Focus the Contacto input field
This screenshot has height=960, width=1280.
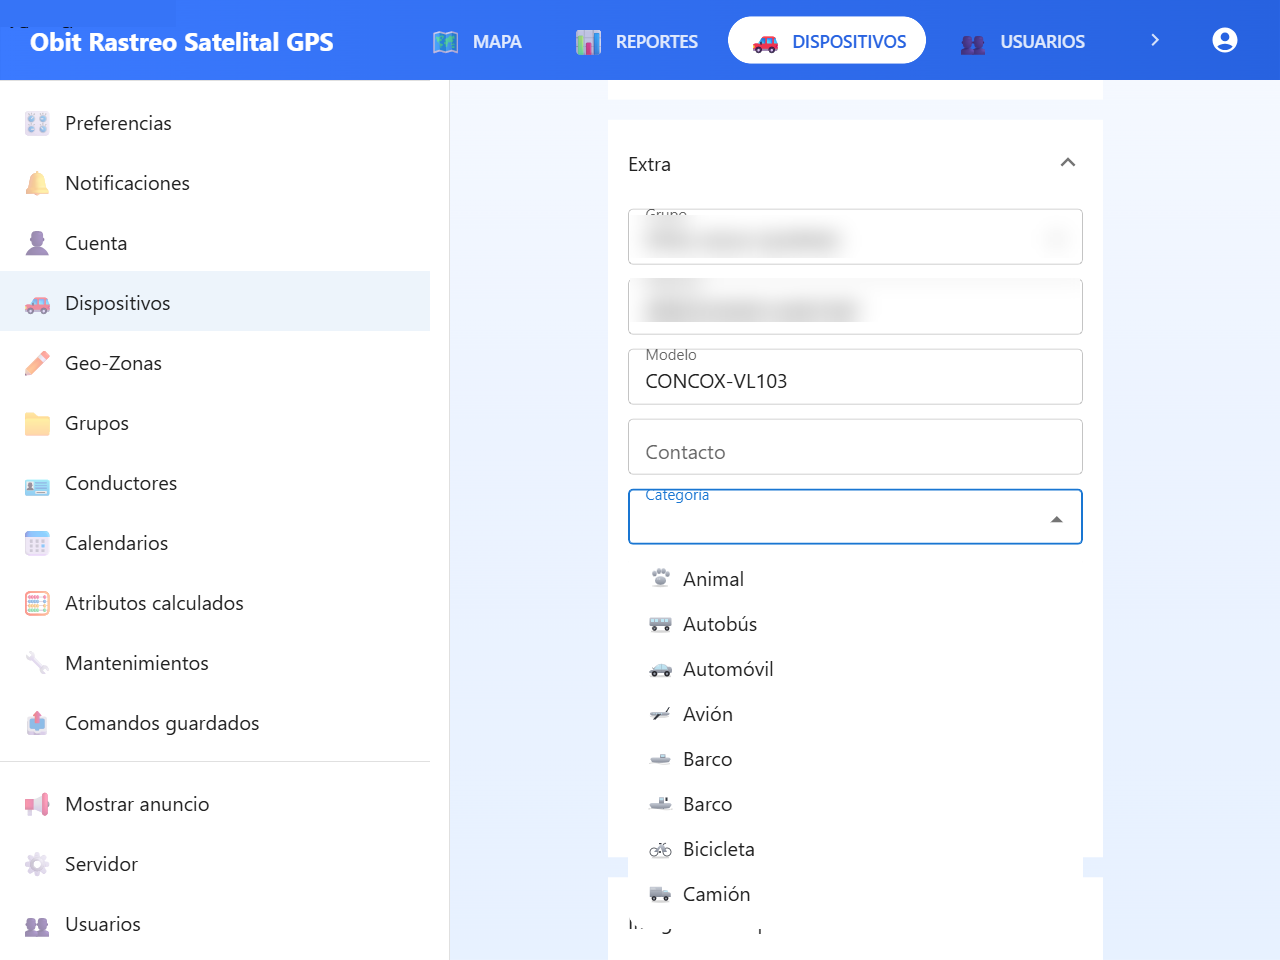(855, 447)
